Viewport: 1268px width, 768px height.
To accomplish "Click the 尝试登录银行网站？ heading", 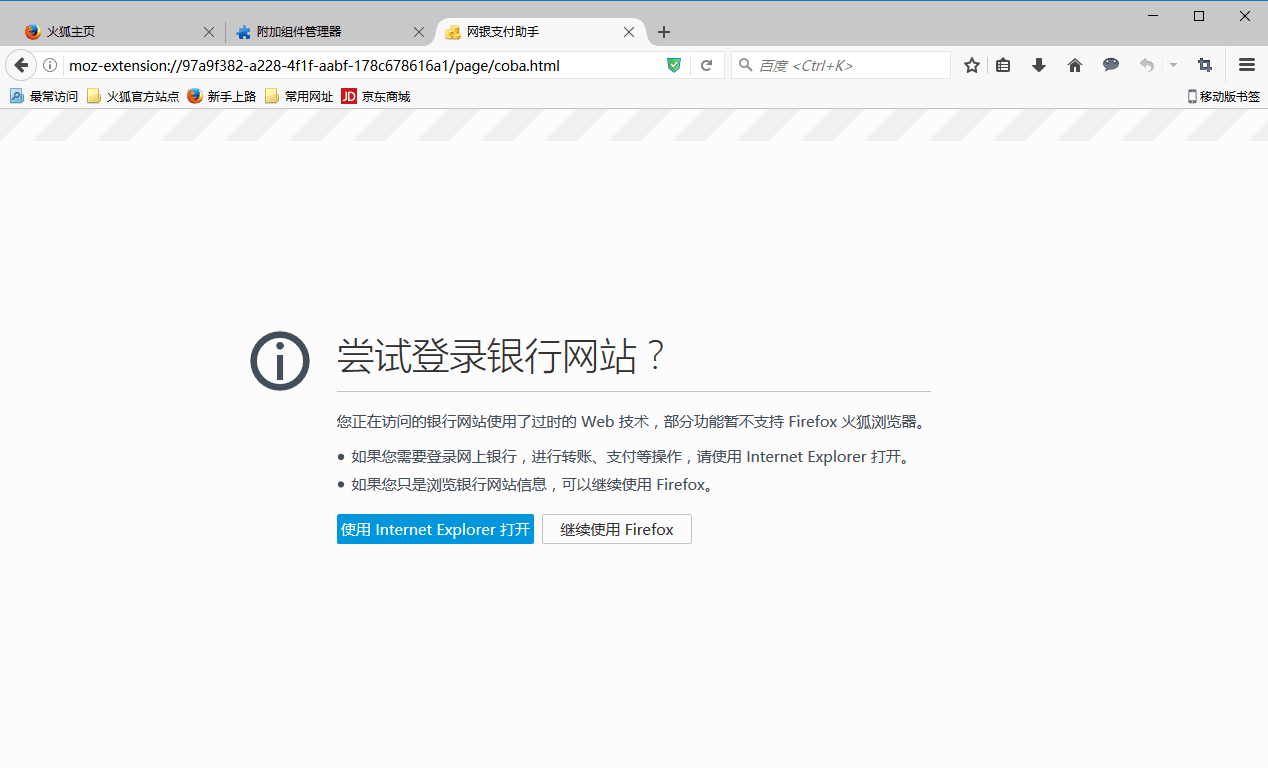I will click(502, 356).
